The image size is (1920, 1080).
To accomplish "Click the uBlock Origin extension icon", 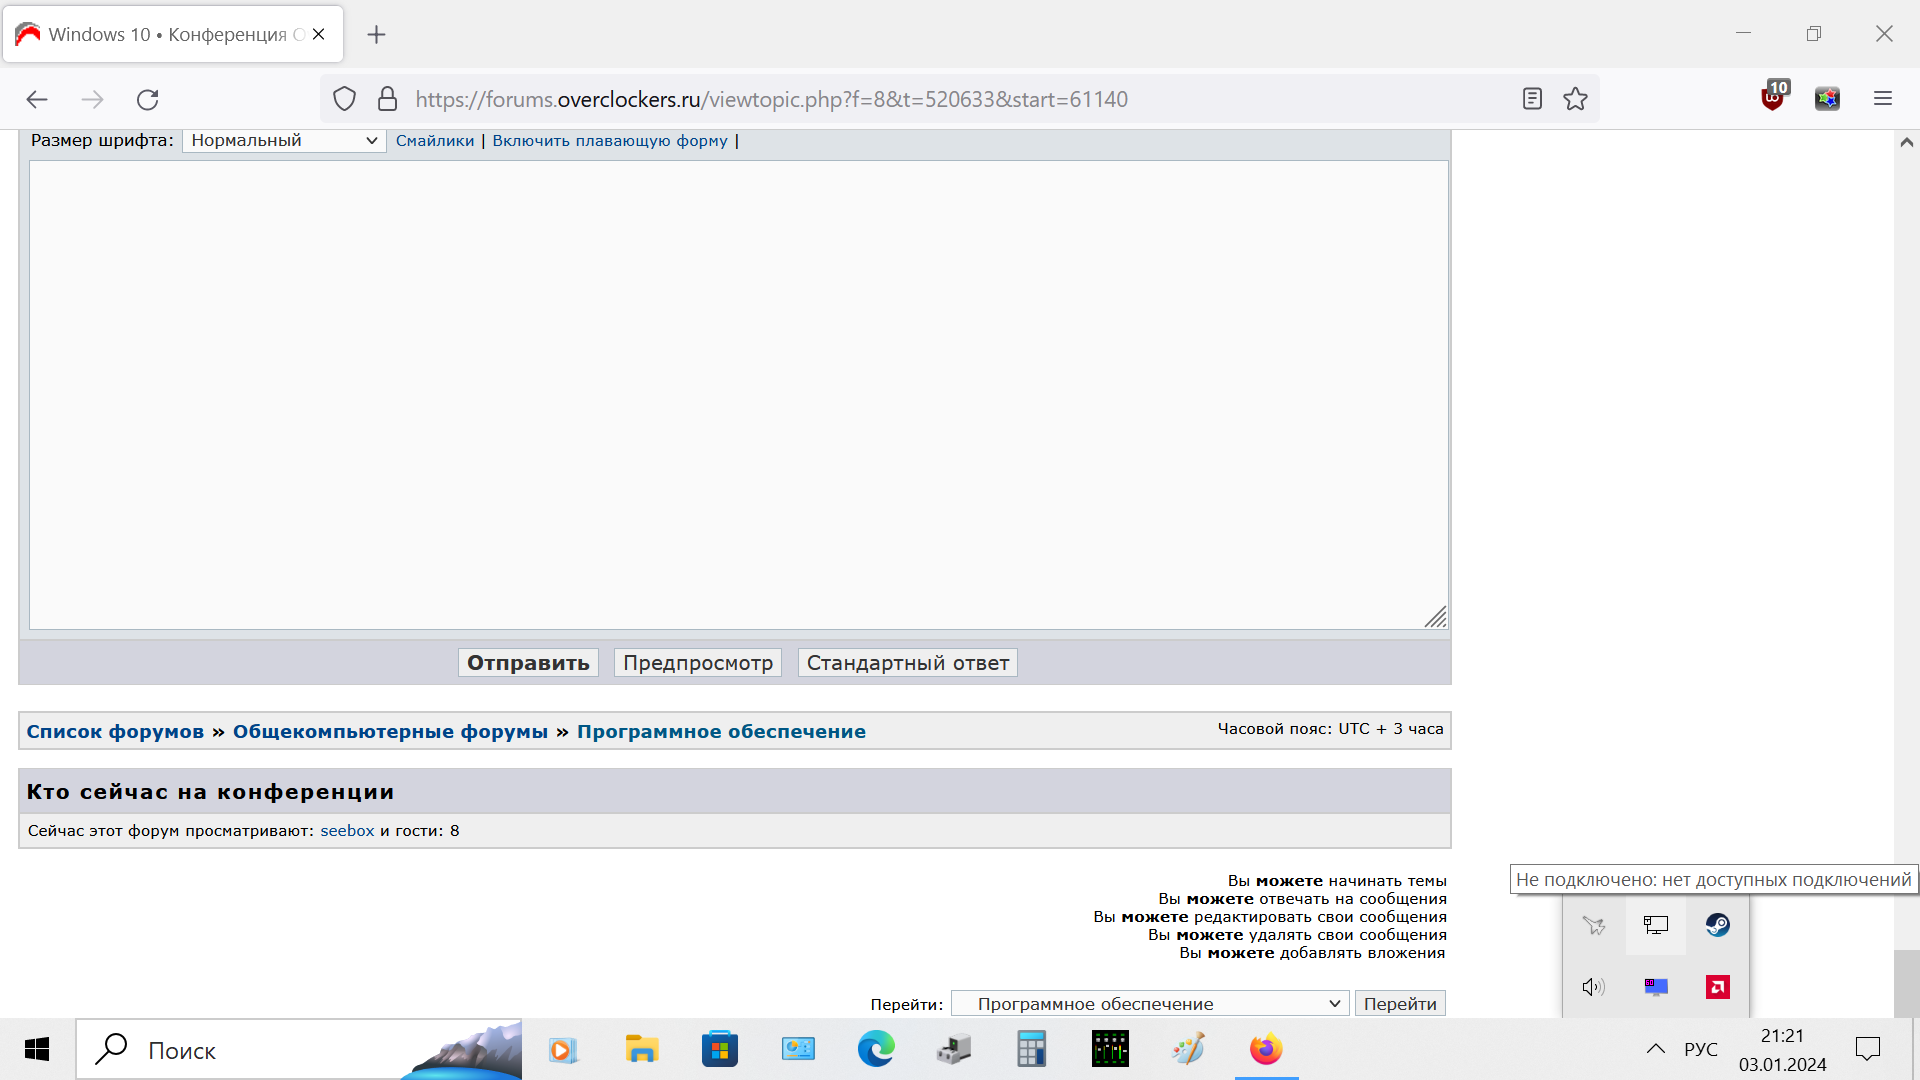I will coord(1773,98).
